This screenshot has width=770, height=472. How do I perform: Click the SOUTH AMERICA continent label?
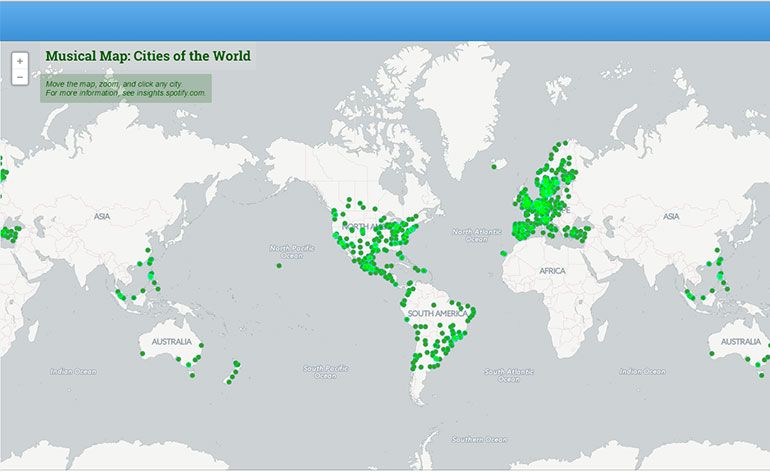[437, 314]
